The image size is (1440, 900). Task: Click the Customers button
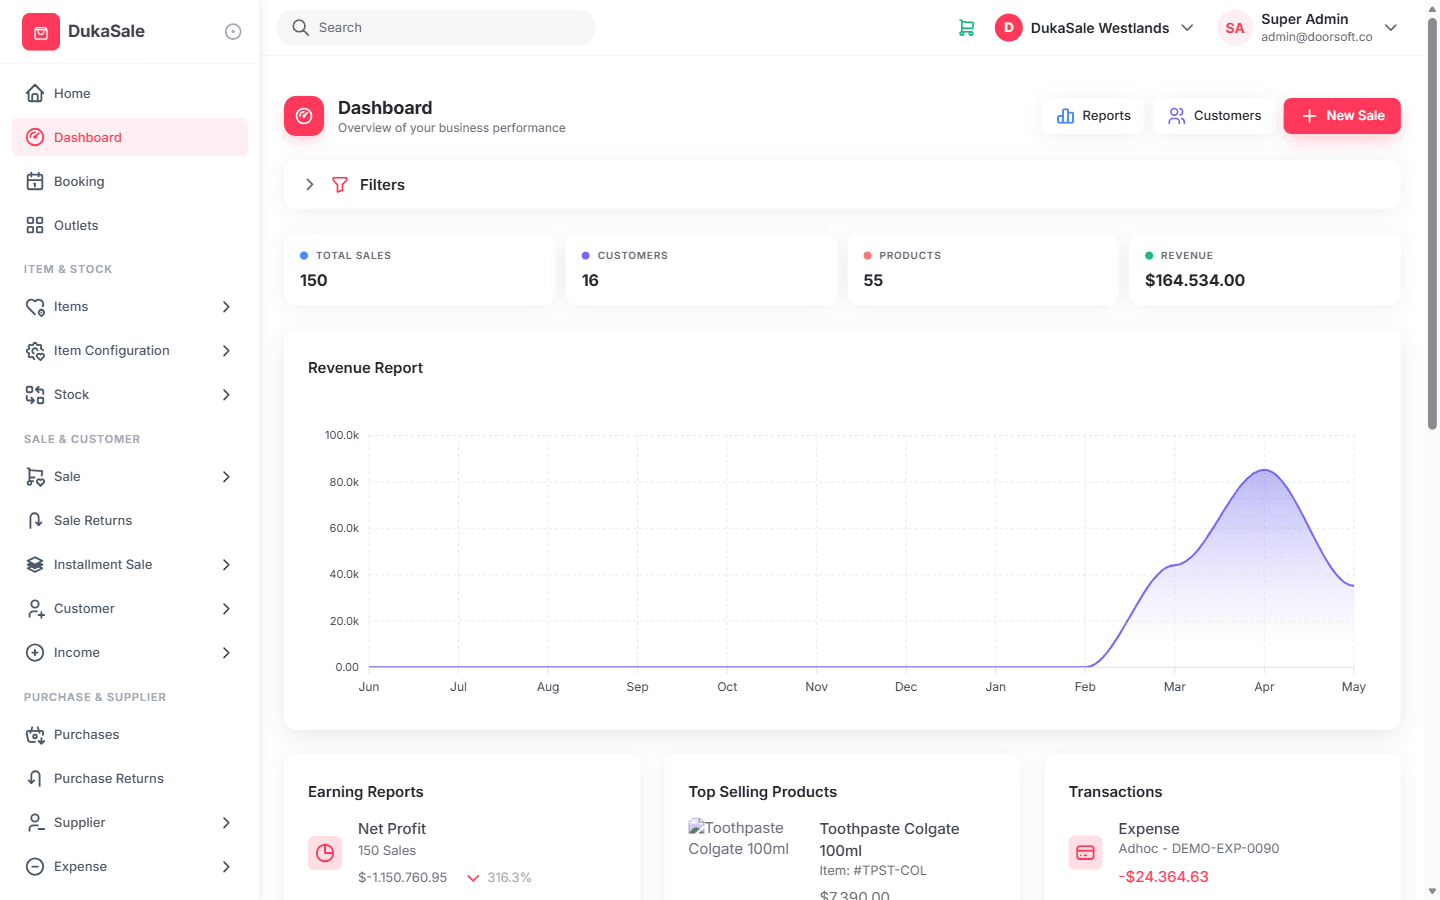pyautogui.click(x=1215, y=116)
